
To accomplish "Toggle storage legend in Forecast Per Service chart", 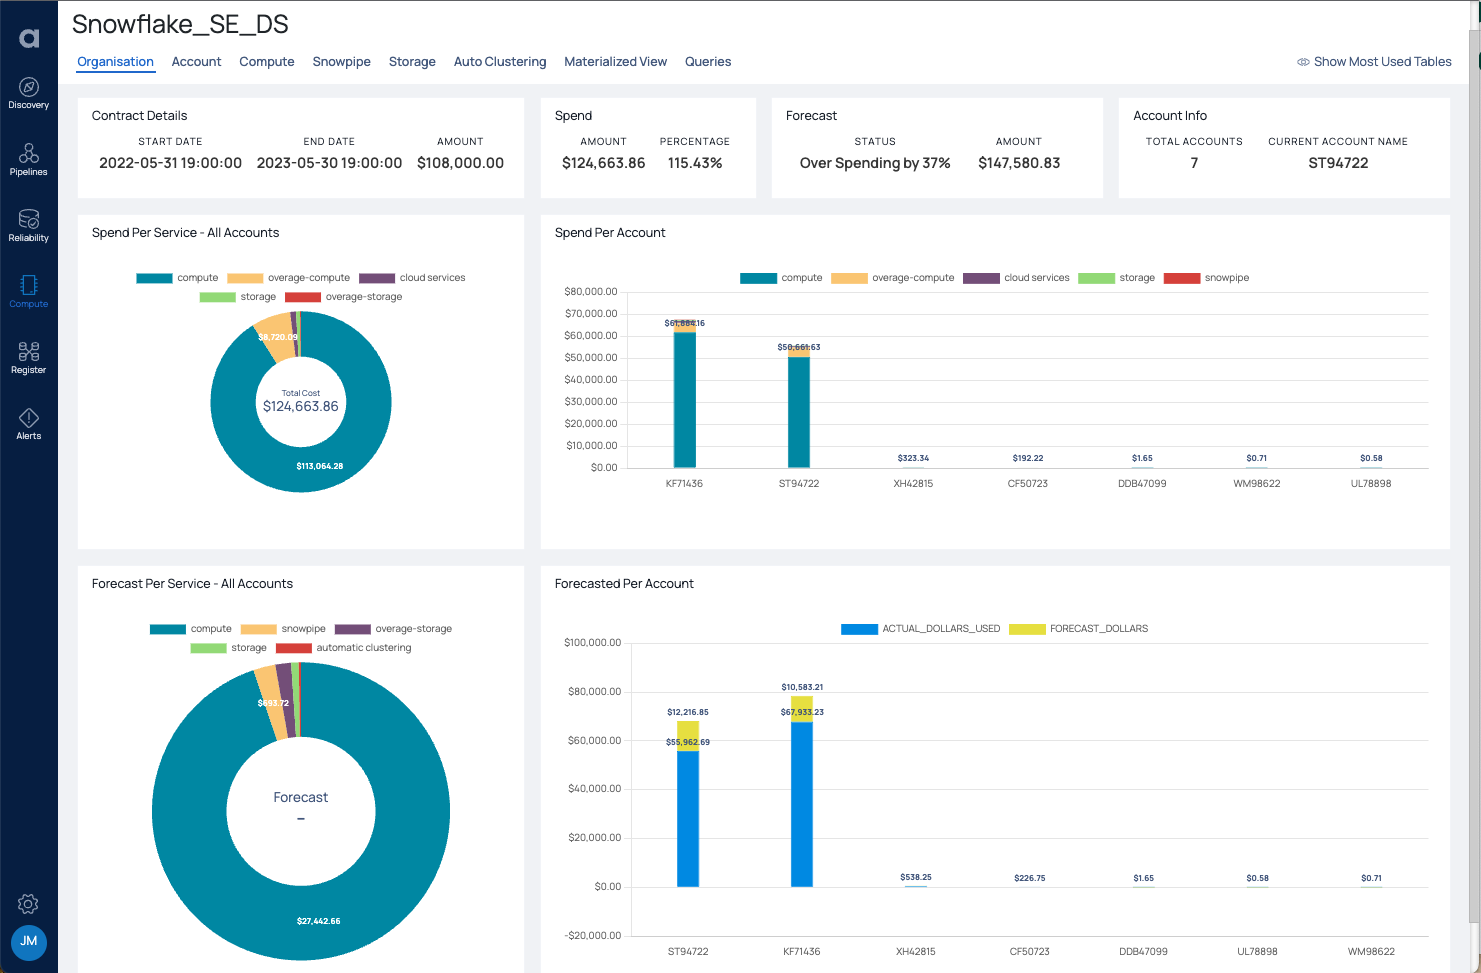I will click(229, 648).
